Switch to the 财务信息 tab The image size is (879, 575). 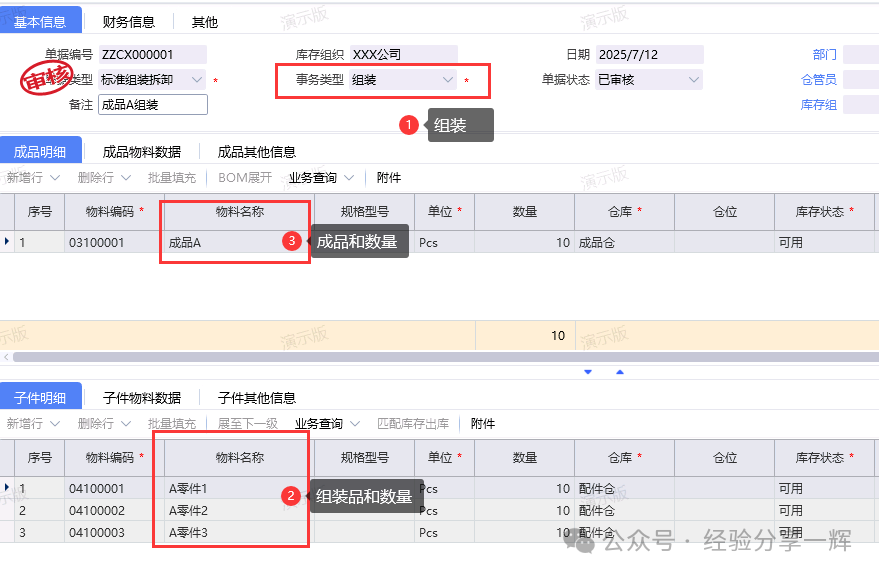click(128, 21)
